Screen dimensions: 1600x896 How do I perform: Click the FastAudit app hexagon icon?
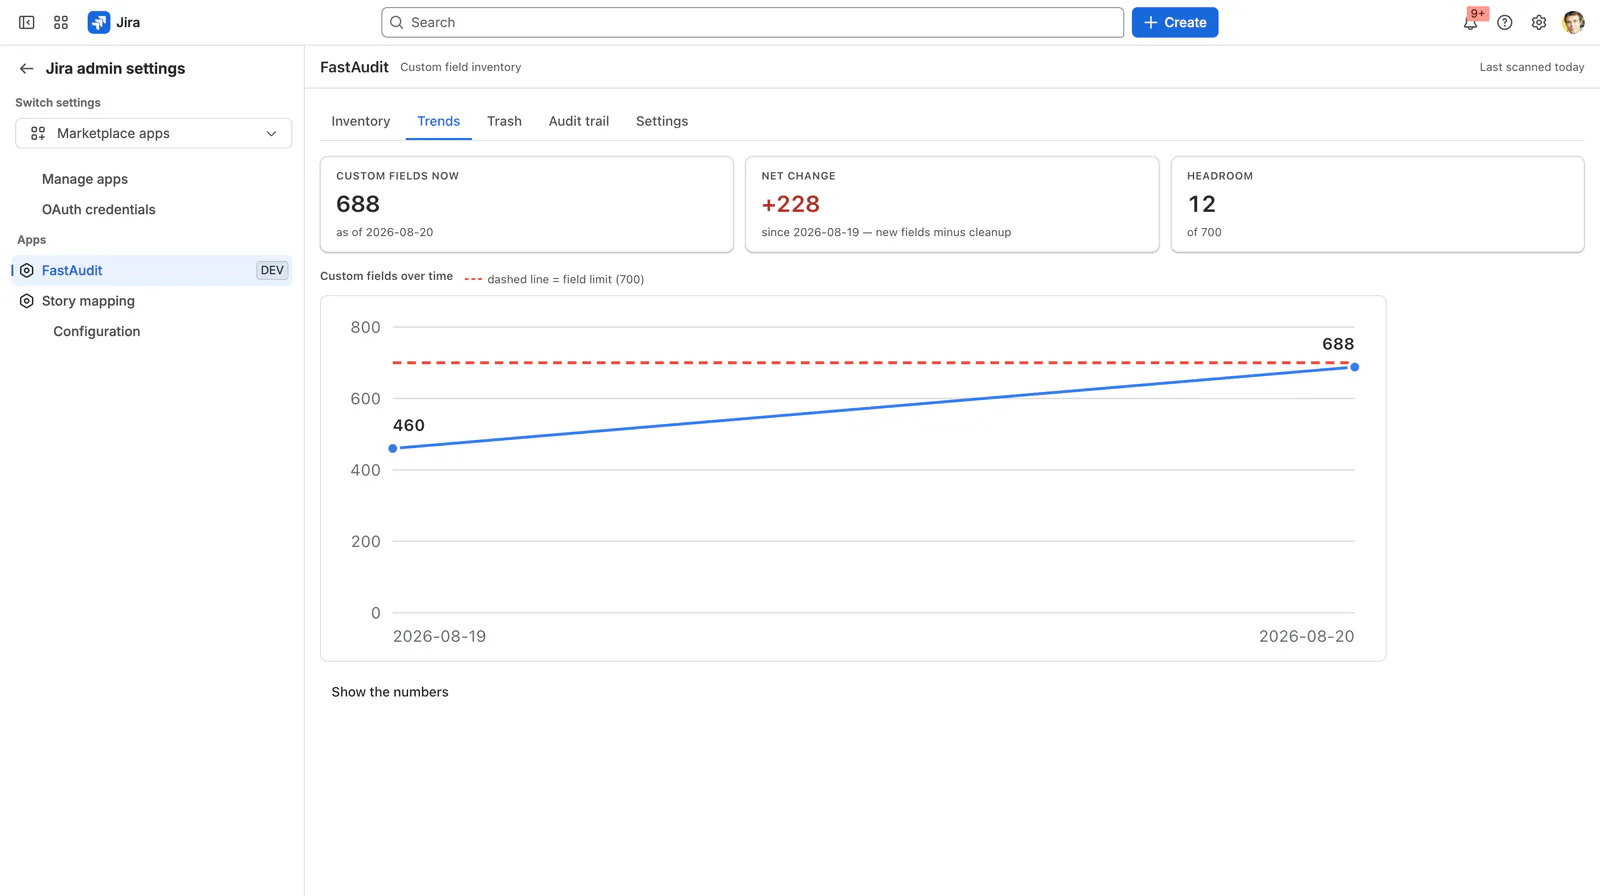tap(27, 270)
